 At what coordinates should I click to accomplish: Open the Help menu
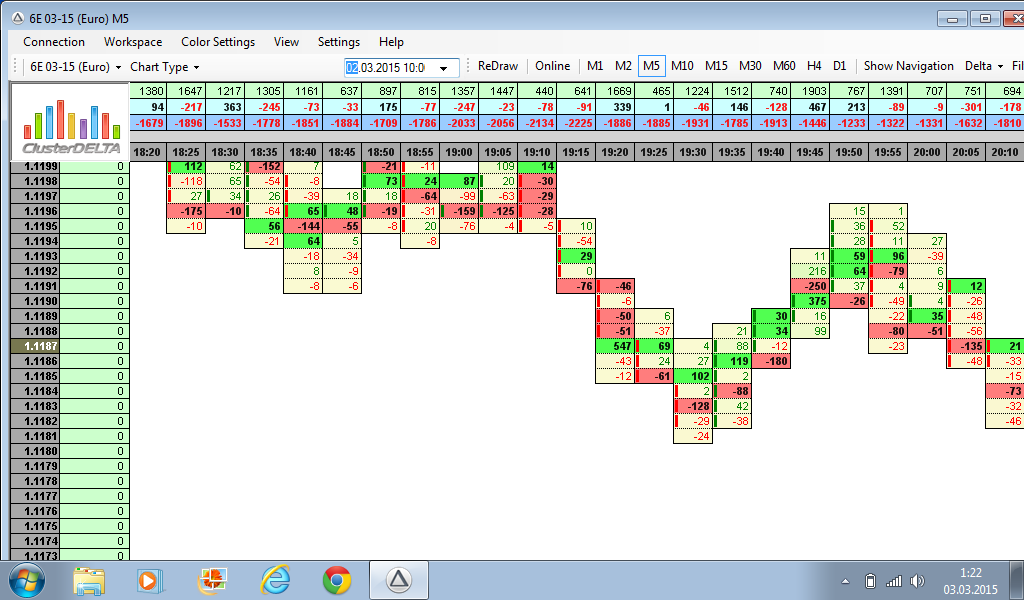point(391,42)
